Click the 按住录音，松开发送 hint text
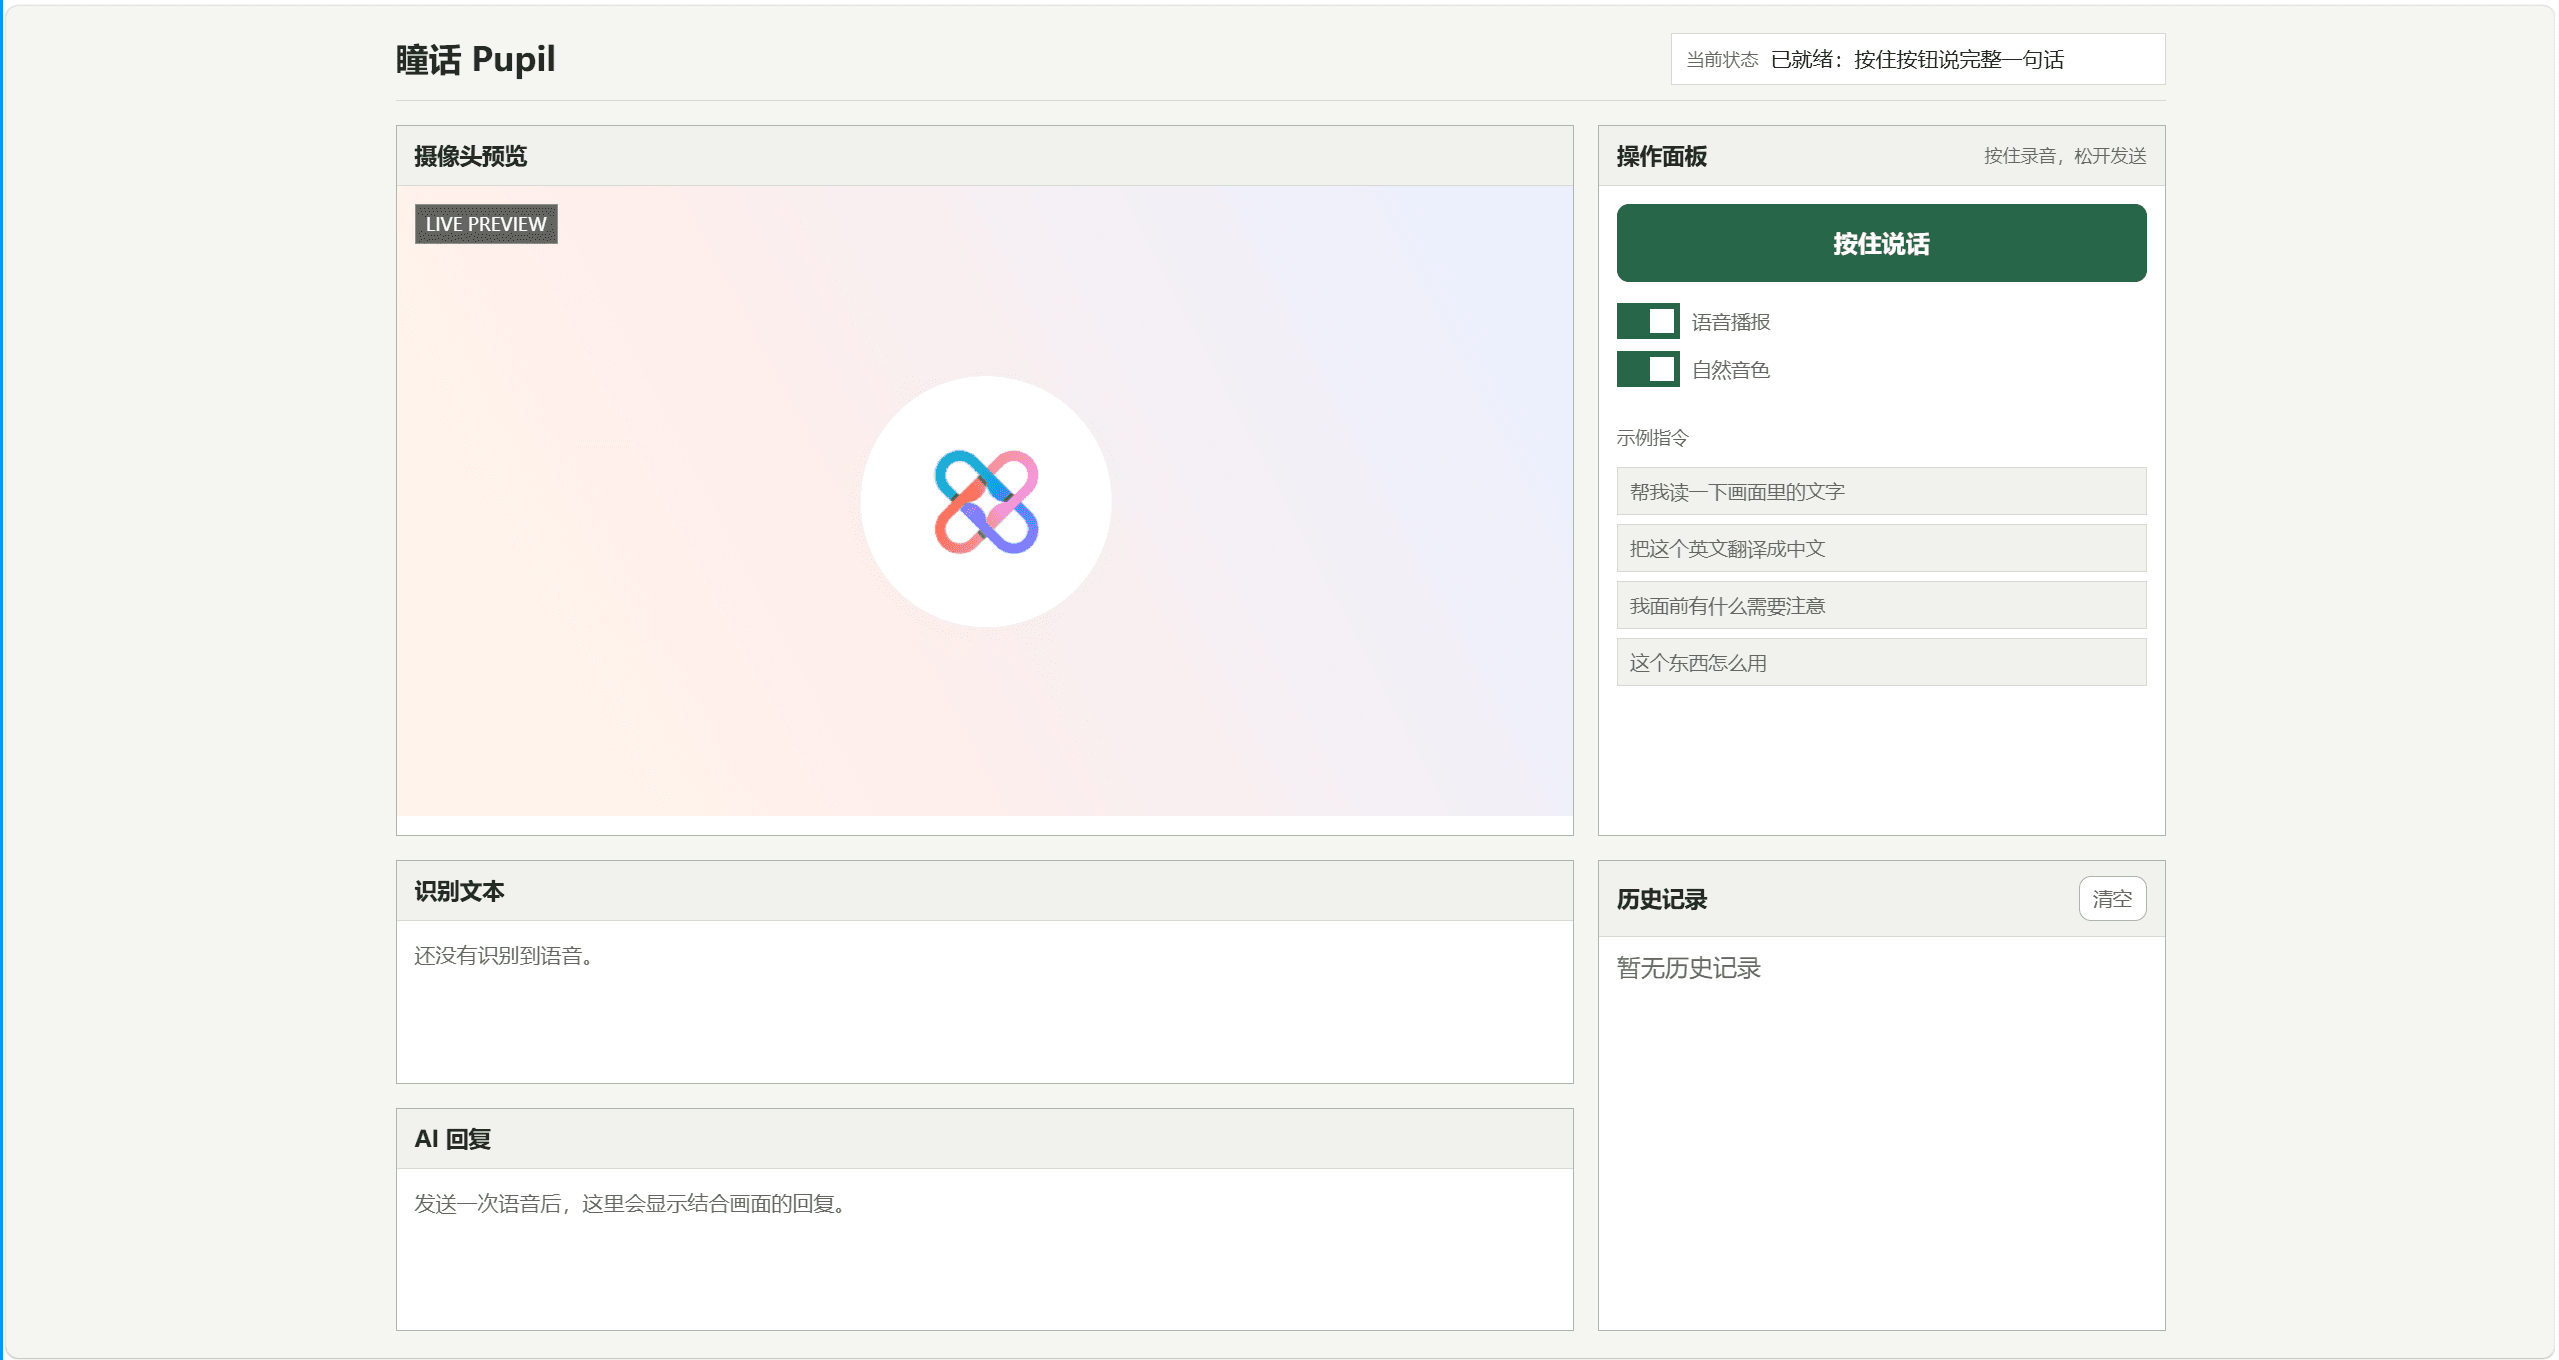 coord(2065,156)
